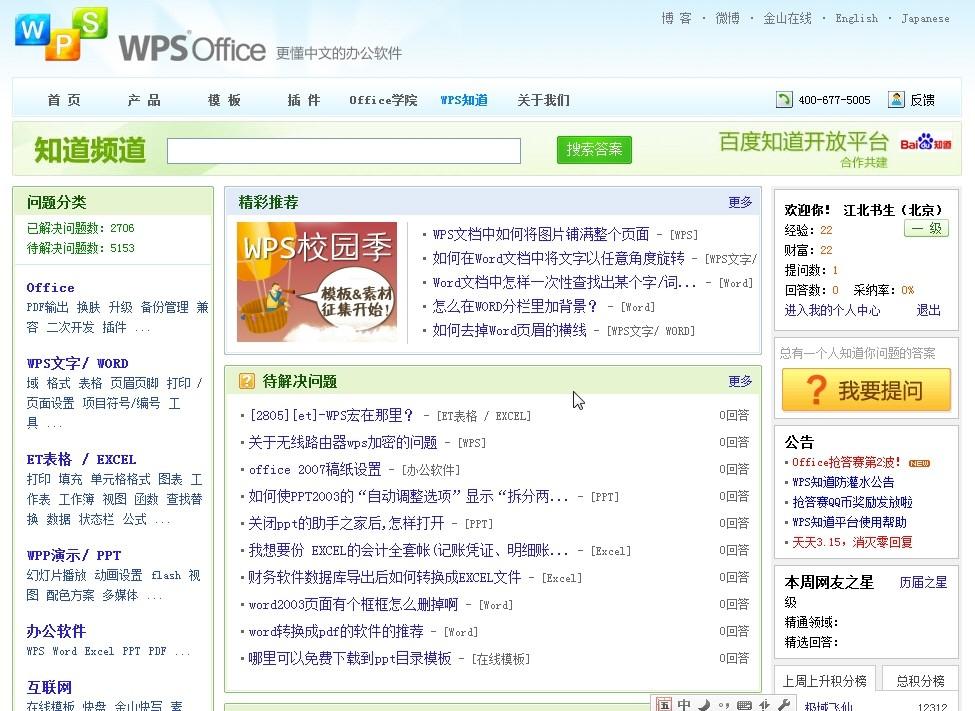Open announcement Office抢答赛第2波！
Viewport: 975px width, 711px height.
click(846, 462)
